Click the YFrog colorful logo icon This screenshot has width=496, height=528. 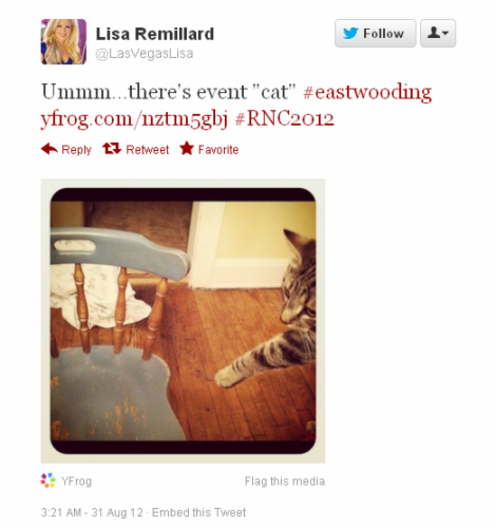[48, 481]
